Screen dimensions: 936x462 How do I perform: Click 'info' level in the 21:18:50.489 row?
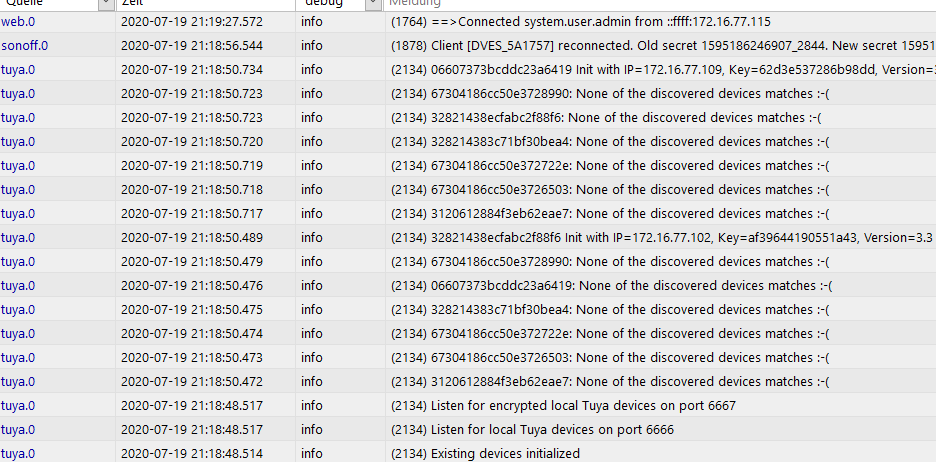[312, 238]
